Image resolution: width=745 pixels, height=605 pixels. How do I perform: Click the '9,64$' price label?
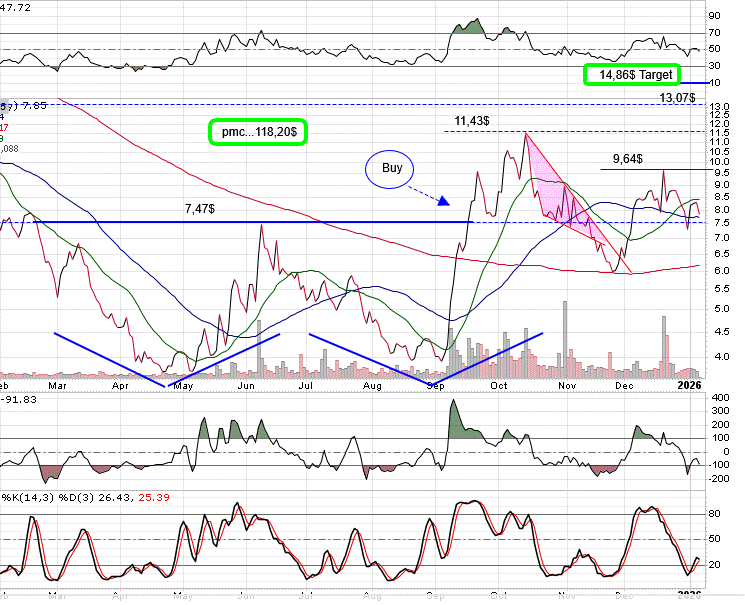tap(628, 158)
